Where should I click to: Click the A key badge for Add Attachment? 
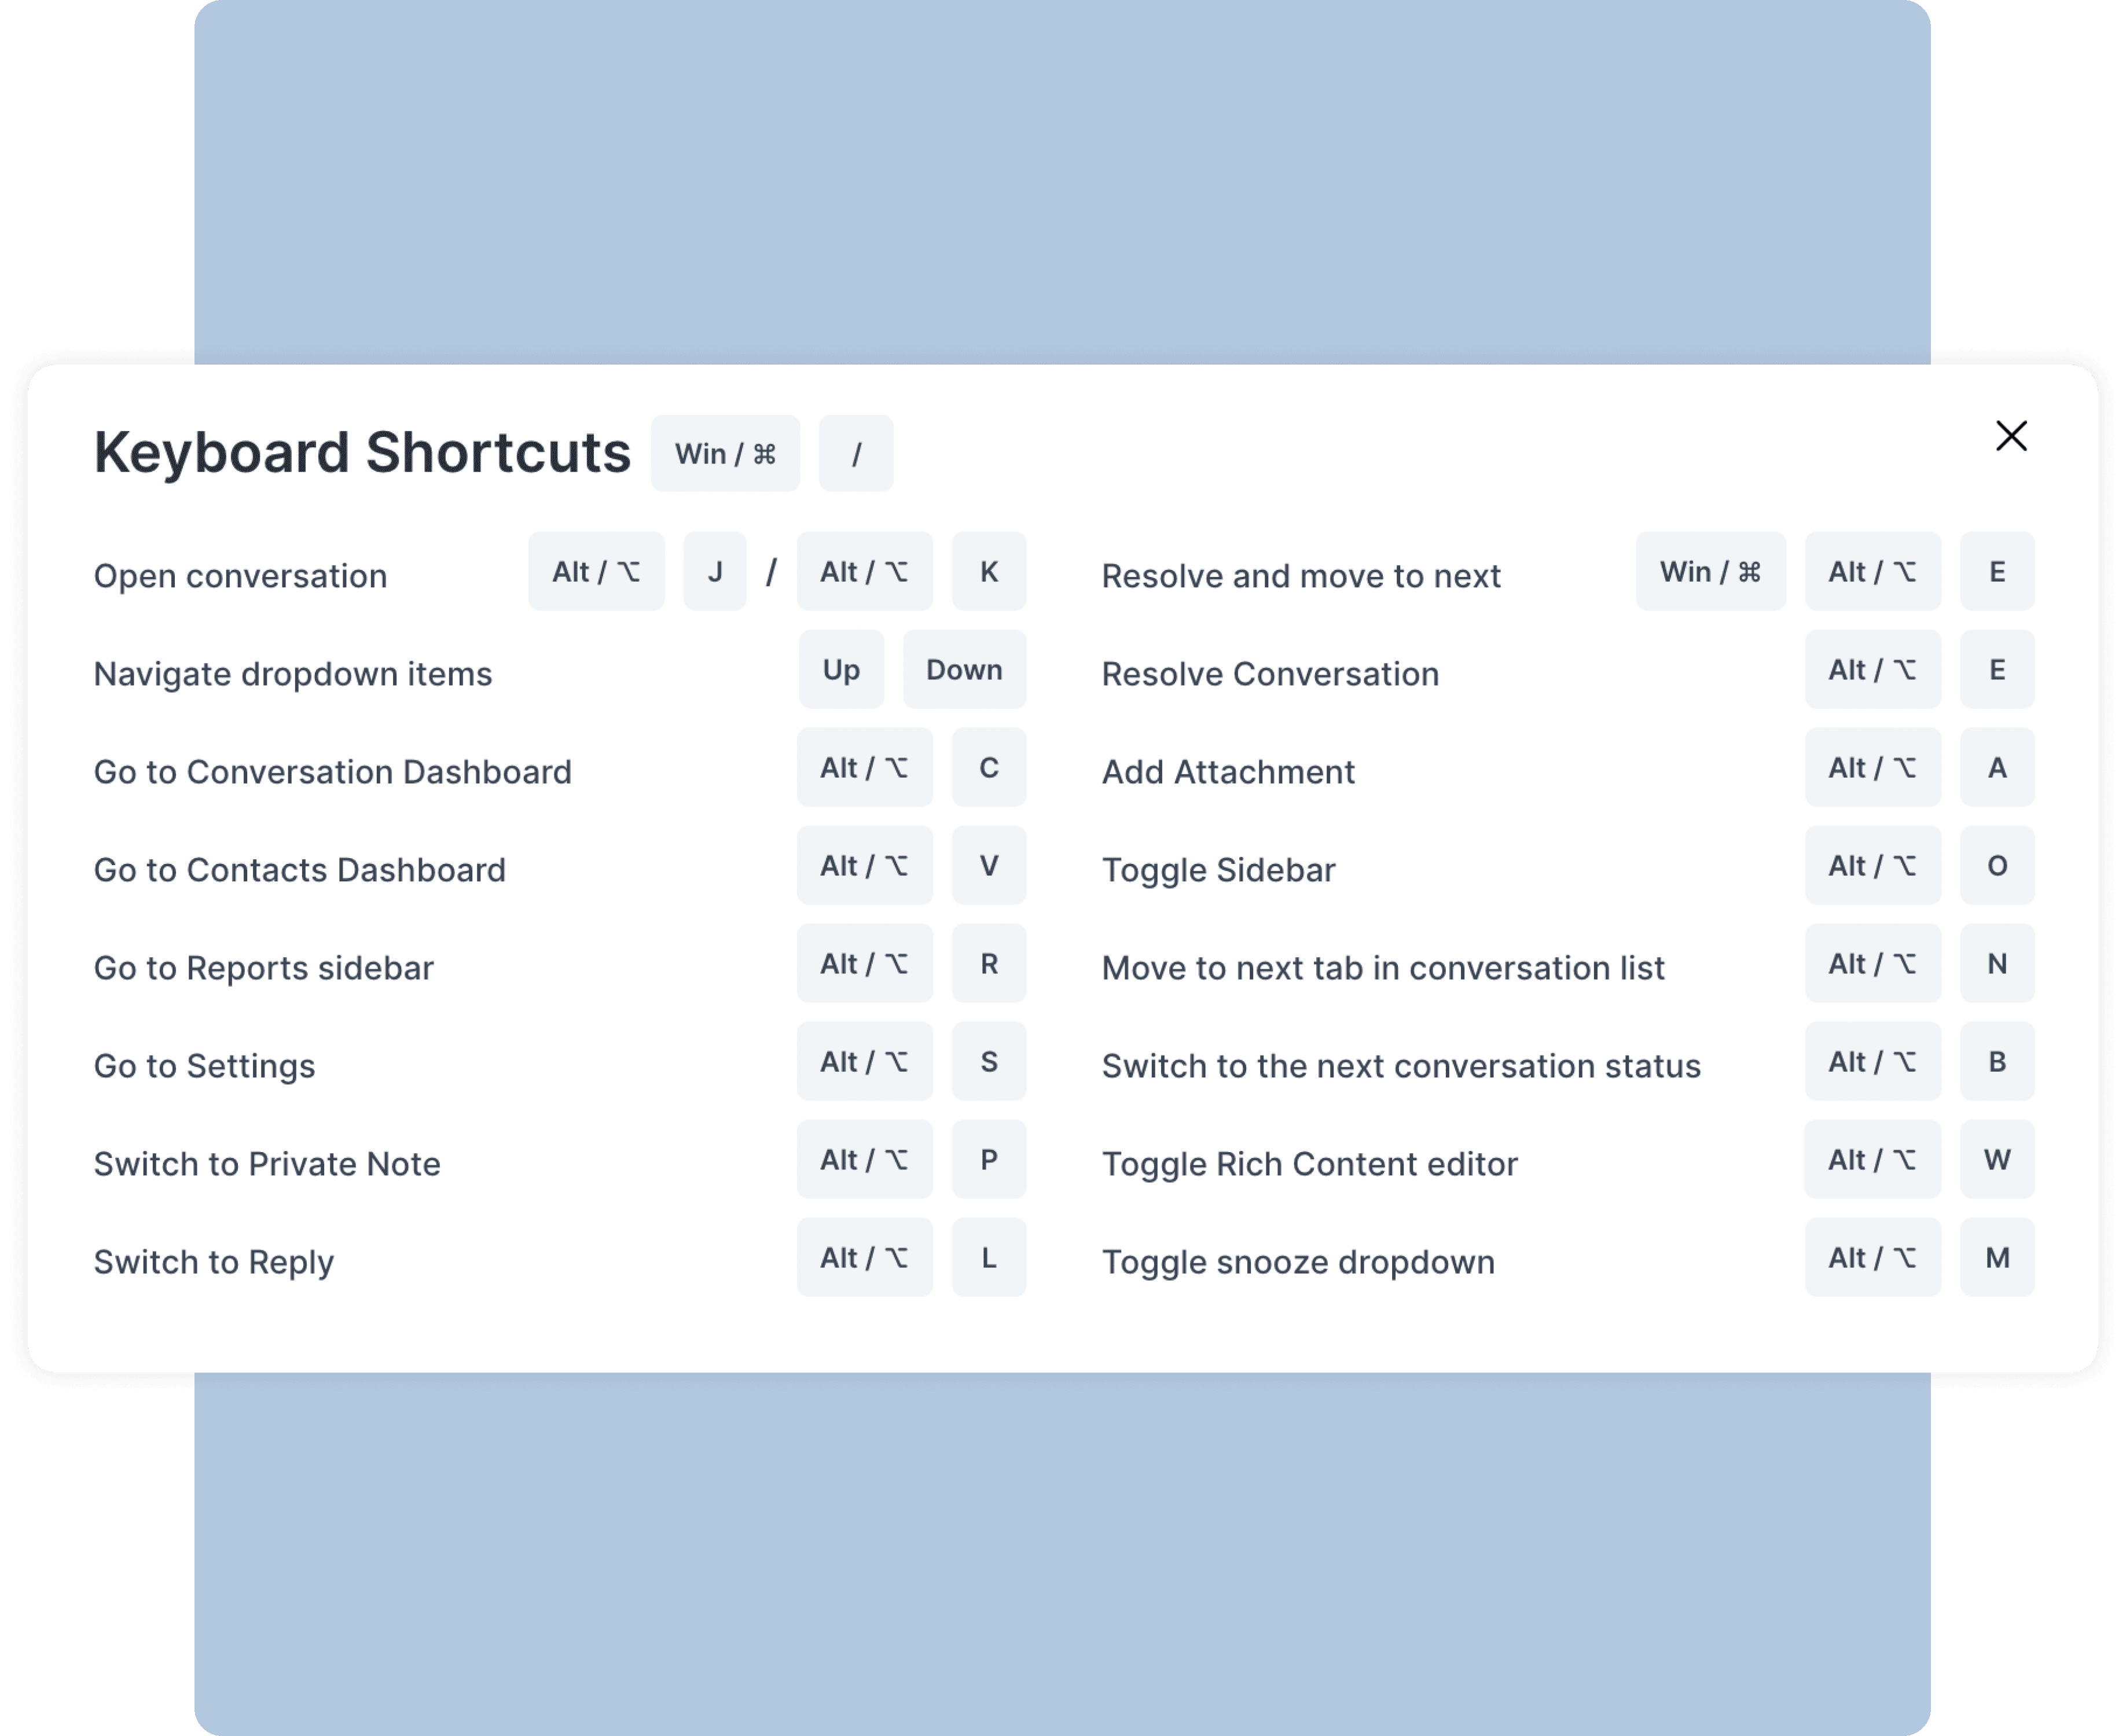pyautogui.click(x=1996, y=767)
